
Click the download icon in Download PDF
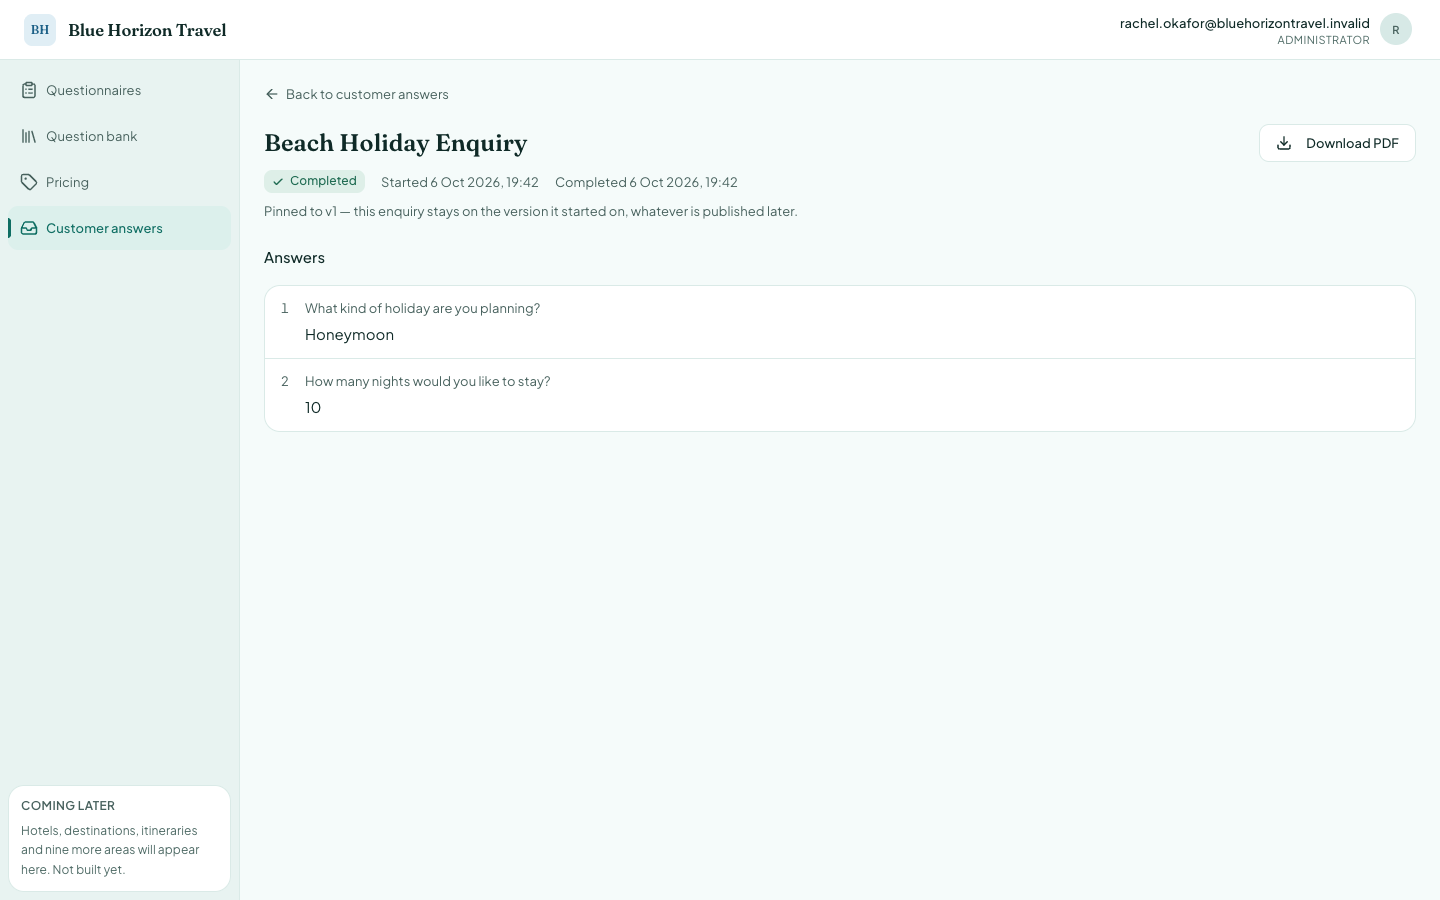[x=1284, y=143]
